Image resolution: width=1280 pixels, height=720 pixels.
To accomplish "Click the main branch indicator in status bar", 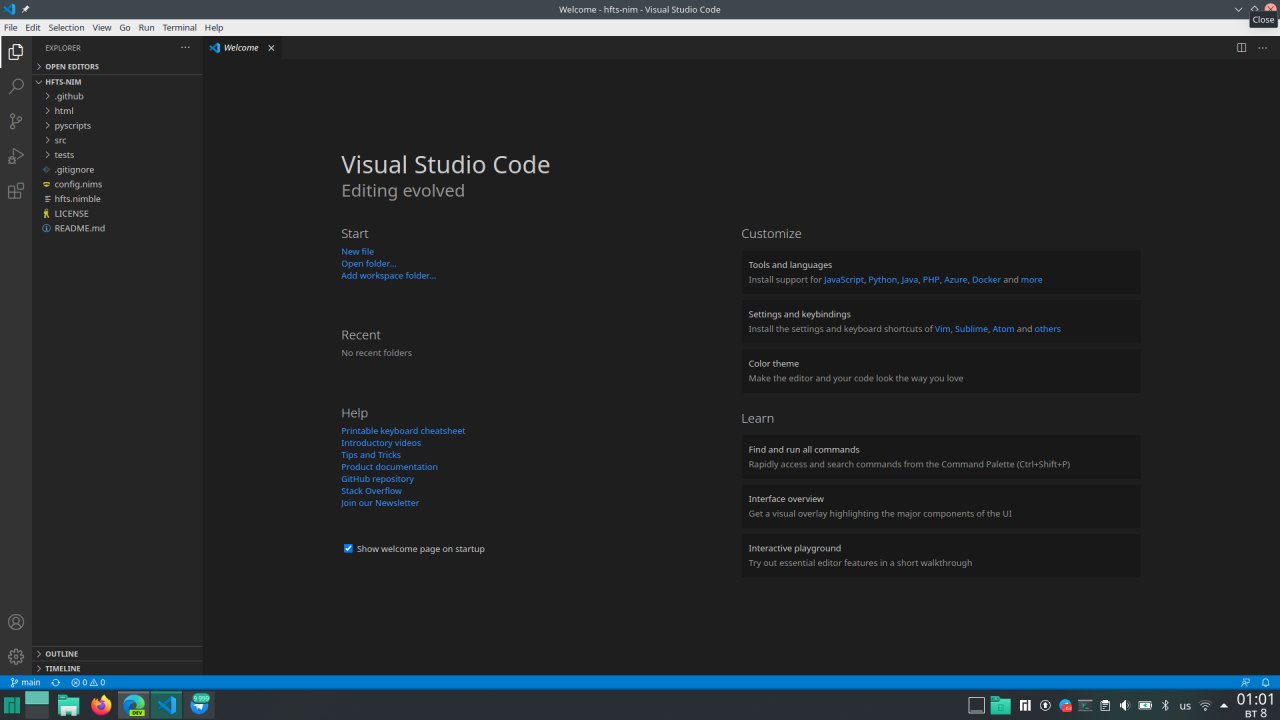I will (26, 682).
